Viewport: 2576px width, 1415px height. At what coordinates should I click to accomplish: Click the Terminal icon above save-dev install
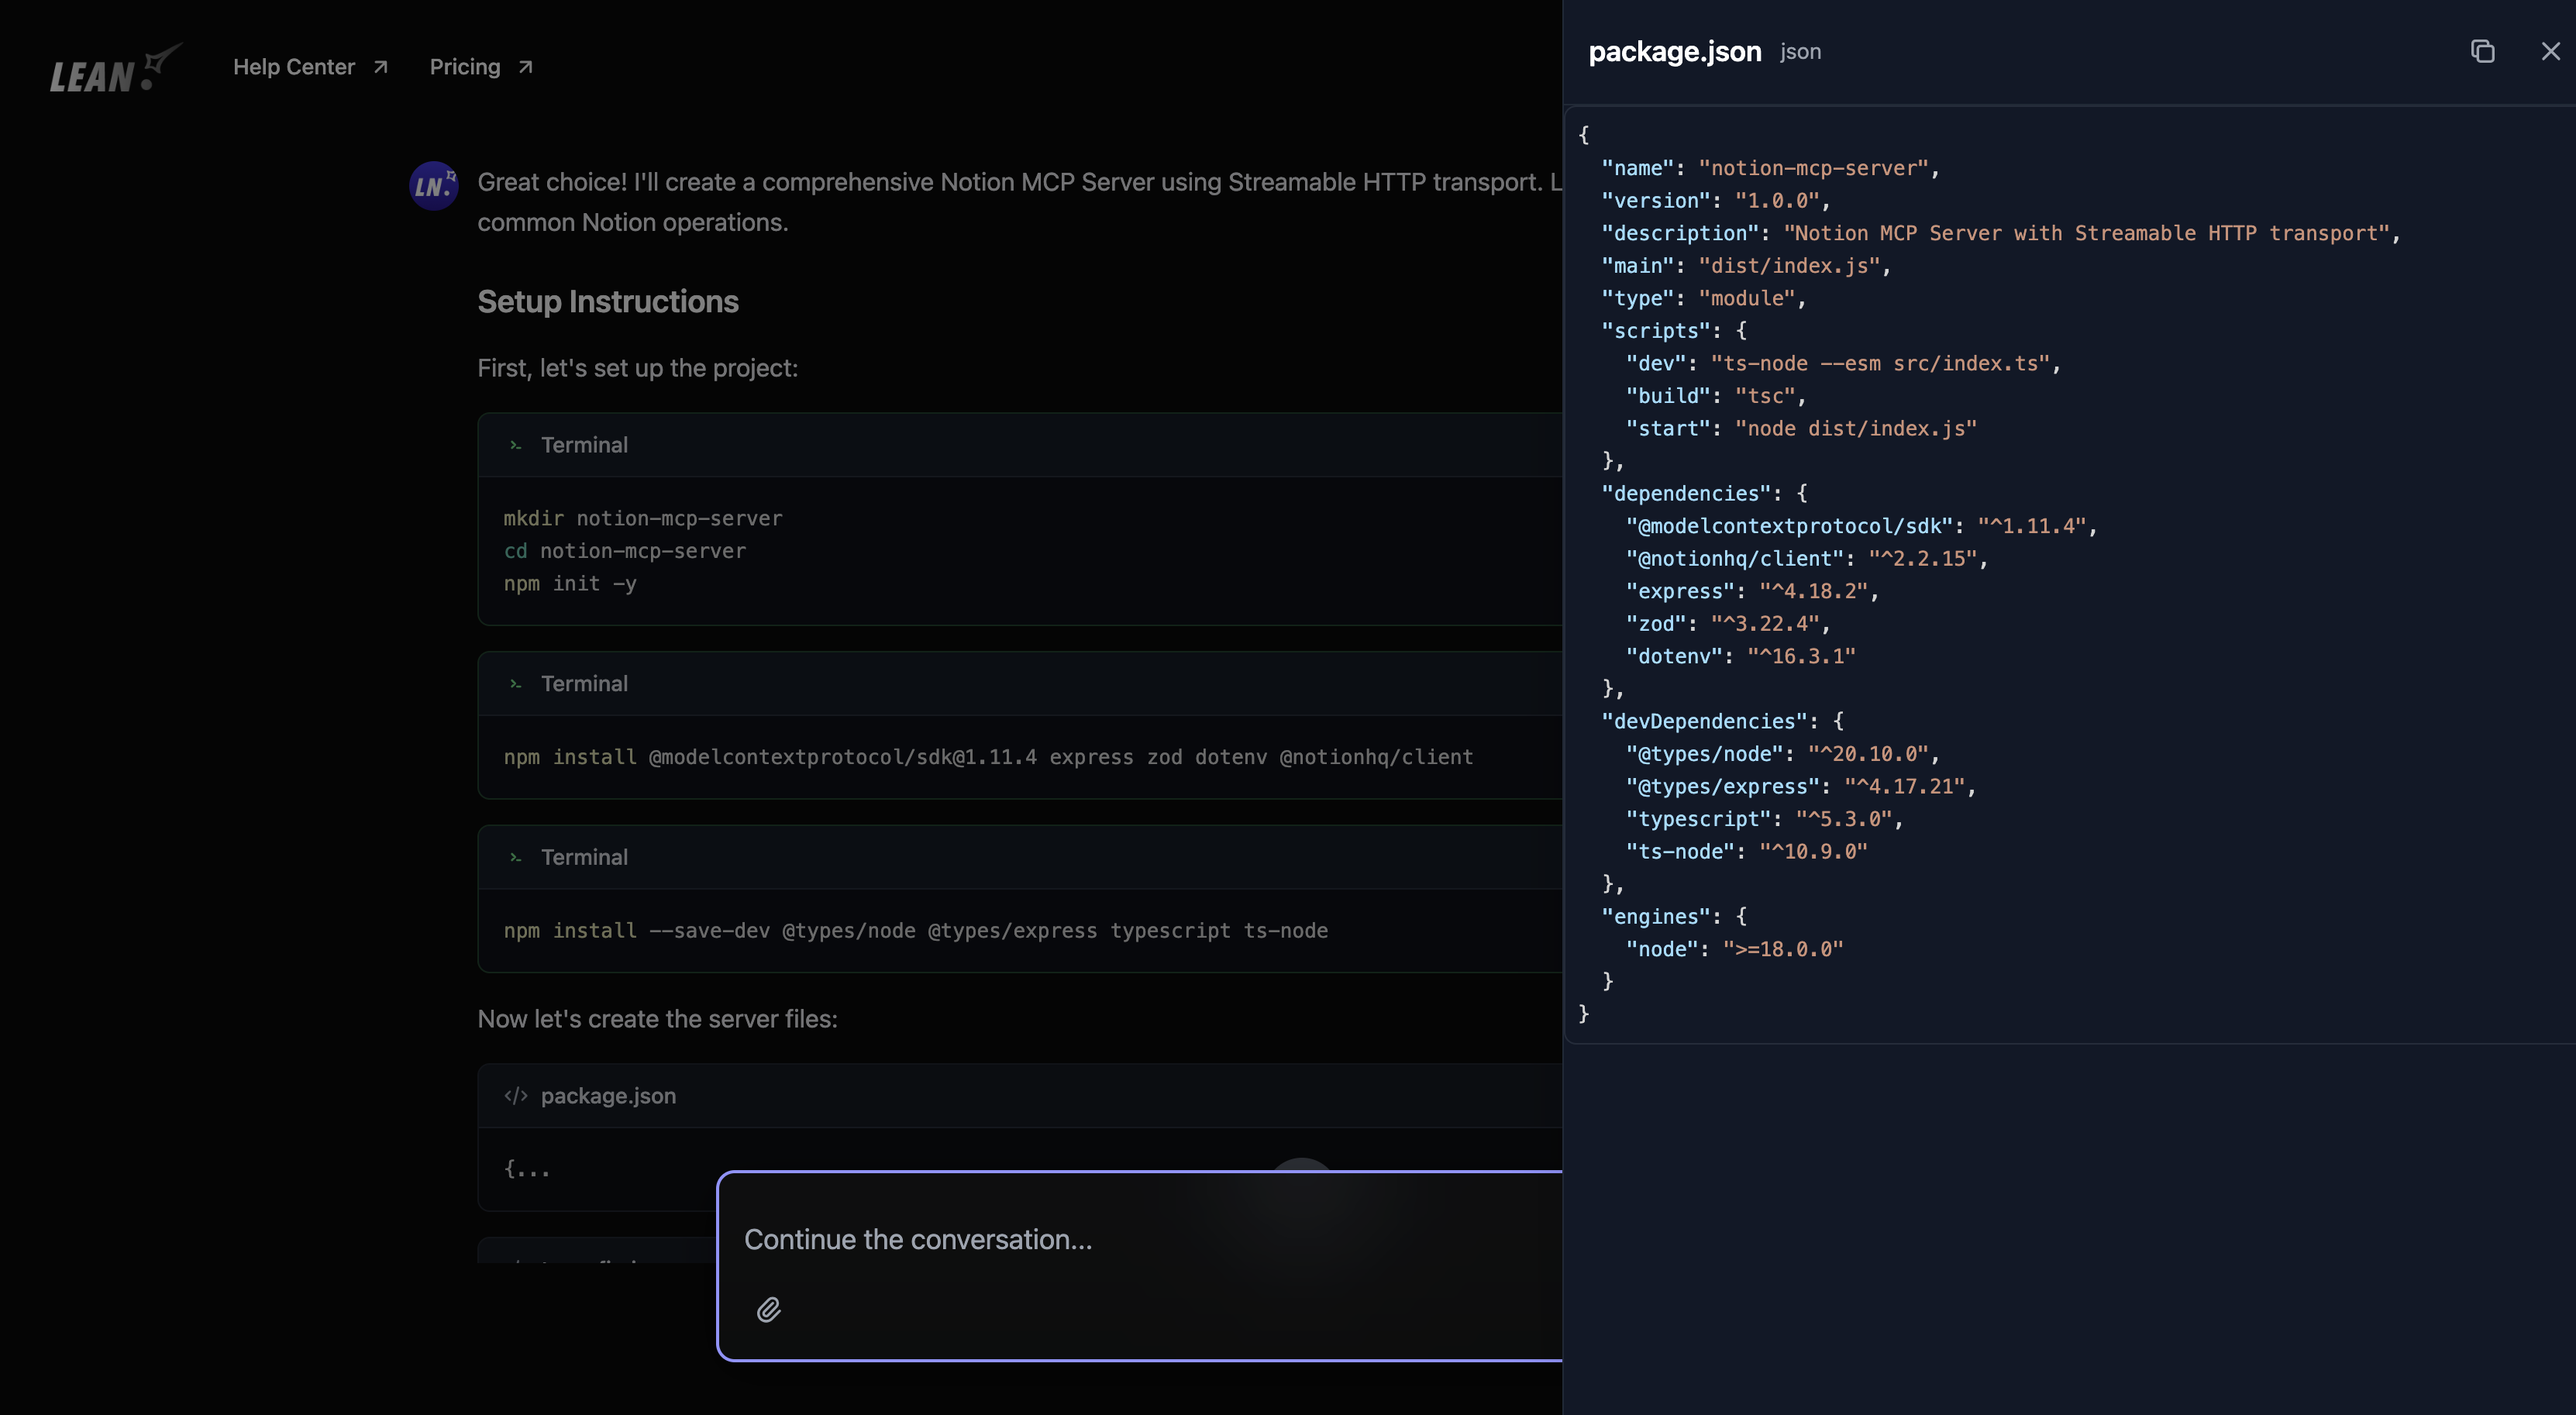point(516,858)
